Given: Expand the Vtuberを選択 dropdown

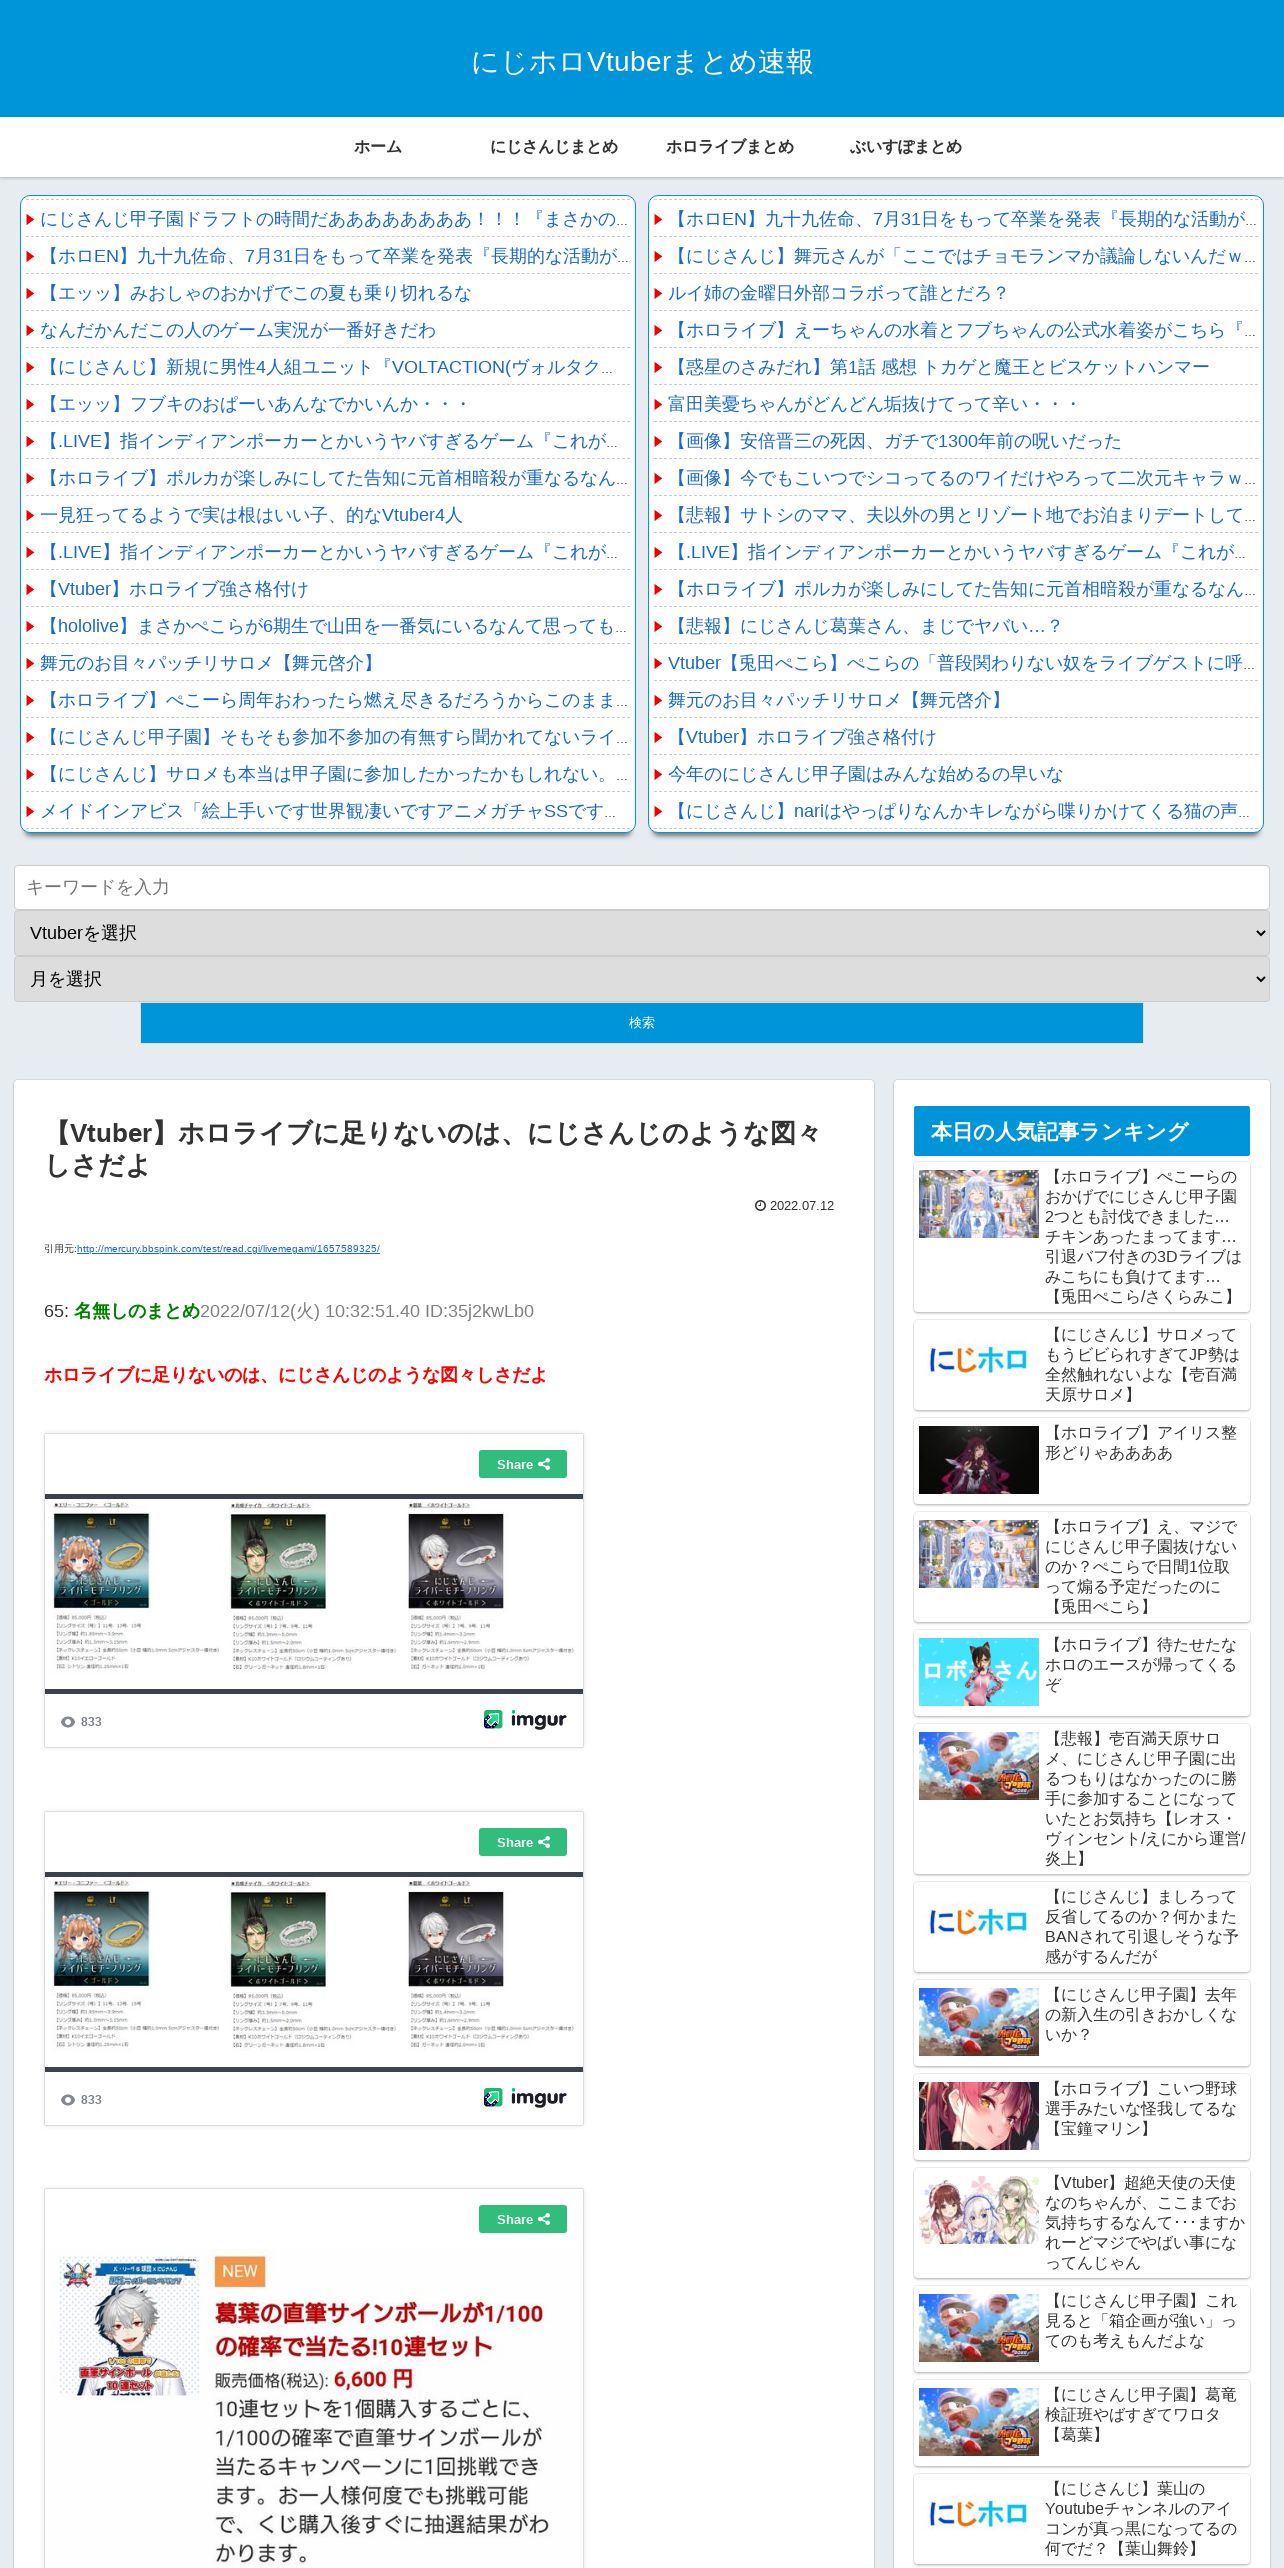Looking at the screenshot, I should pos(642,933).
